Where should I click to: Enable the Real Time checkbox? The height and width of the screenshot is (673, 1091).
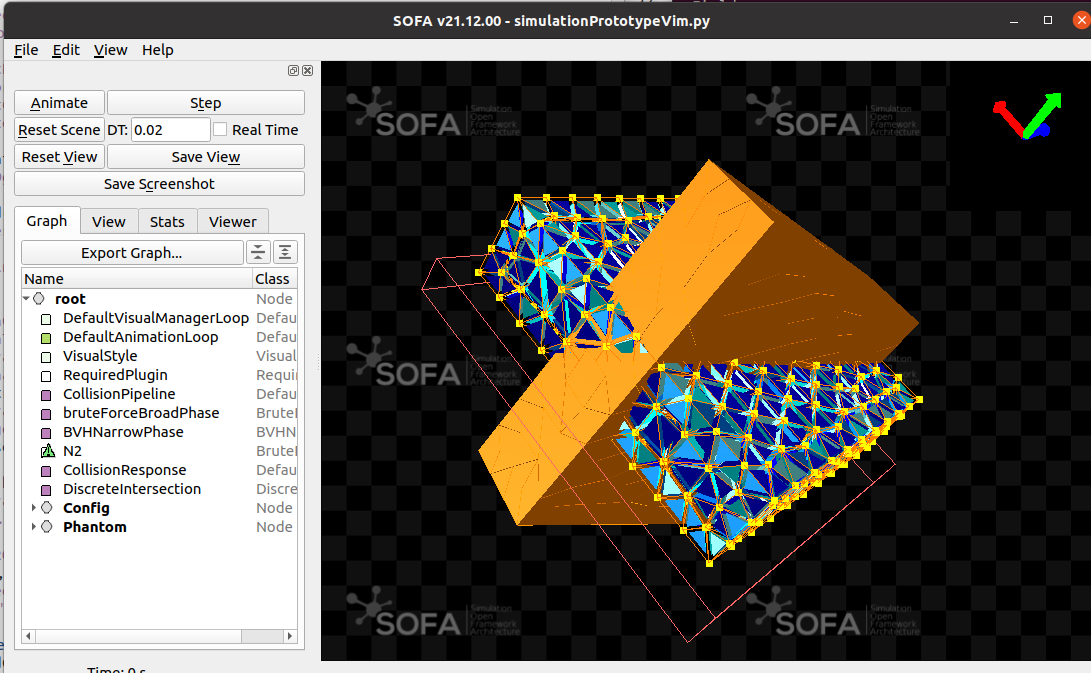(219, 129)
